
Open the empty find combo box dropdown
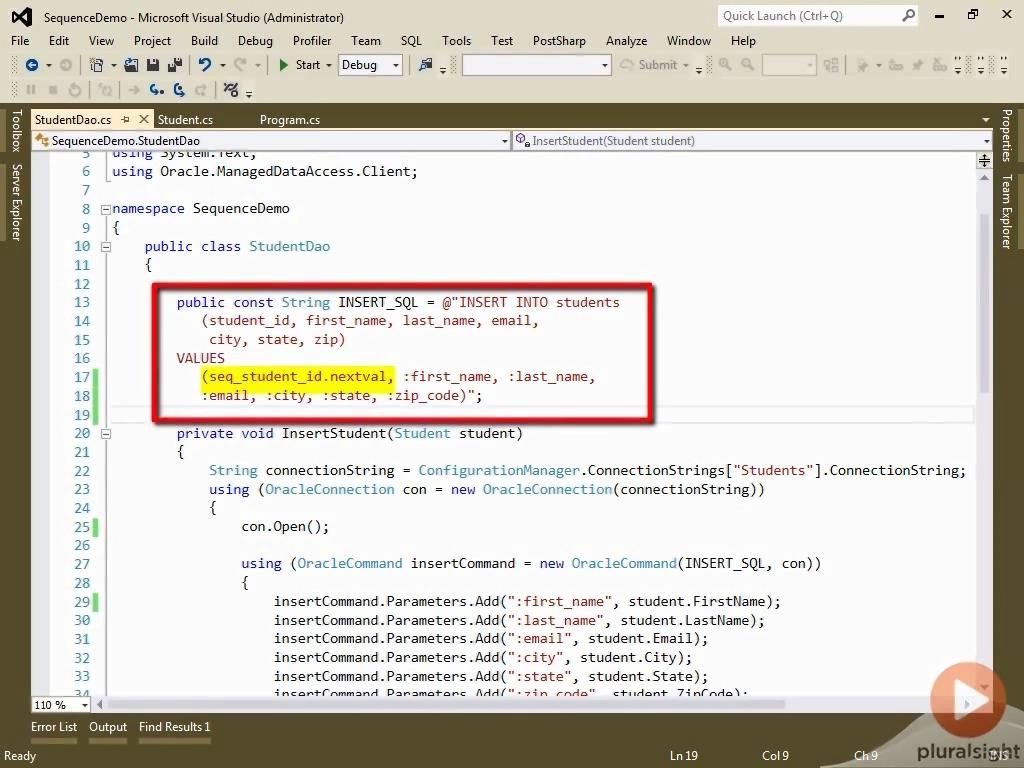[x=605, y=65]
